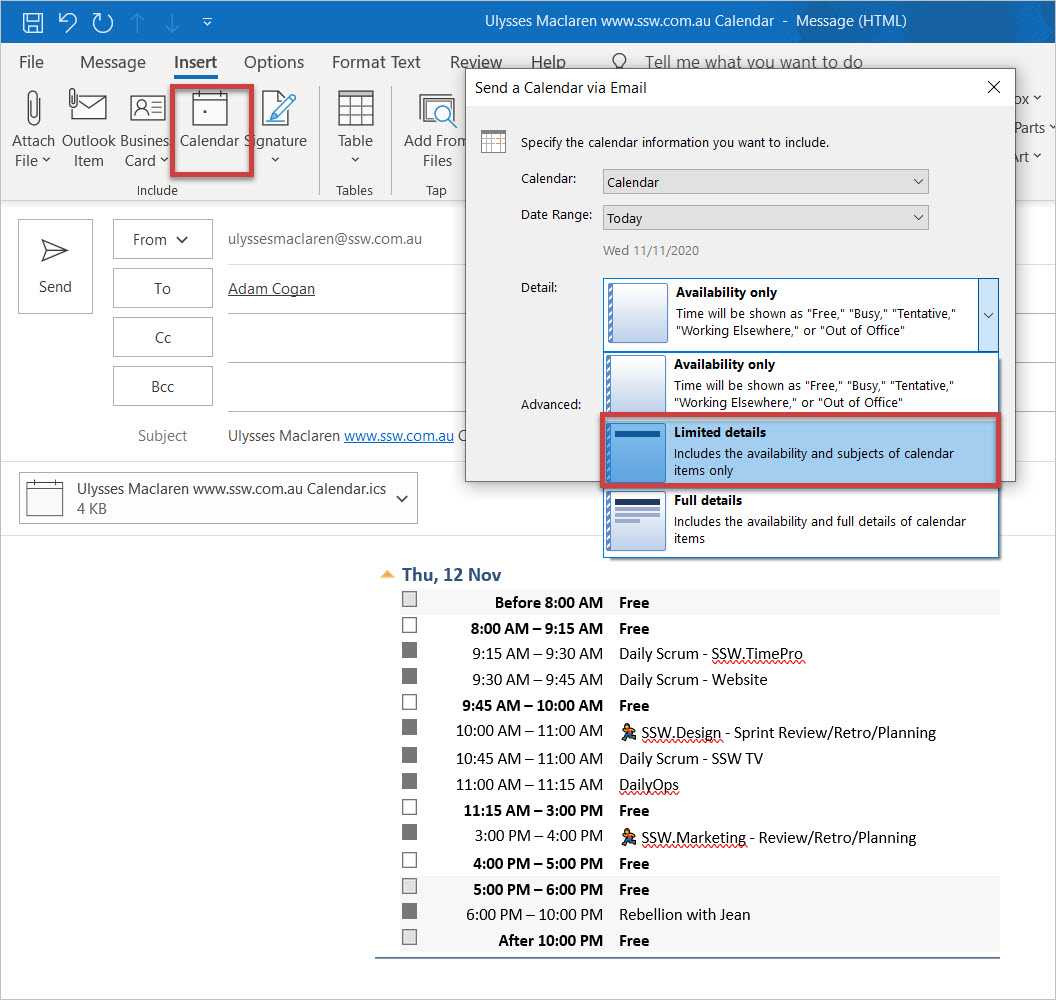
Task: Click the Outlook Item envelope icon
Action: pyautogui.click(x=88, y=107)
